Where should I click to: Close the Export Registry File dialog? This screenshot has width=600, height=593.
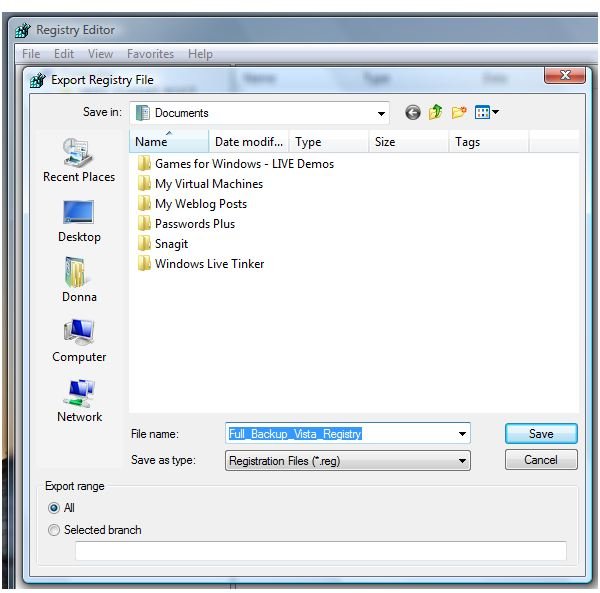pyautogui.click(x=565, y=75)
